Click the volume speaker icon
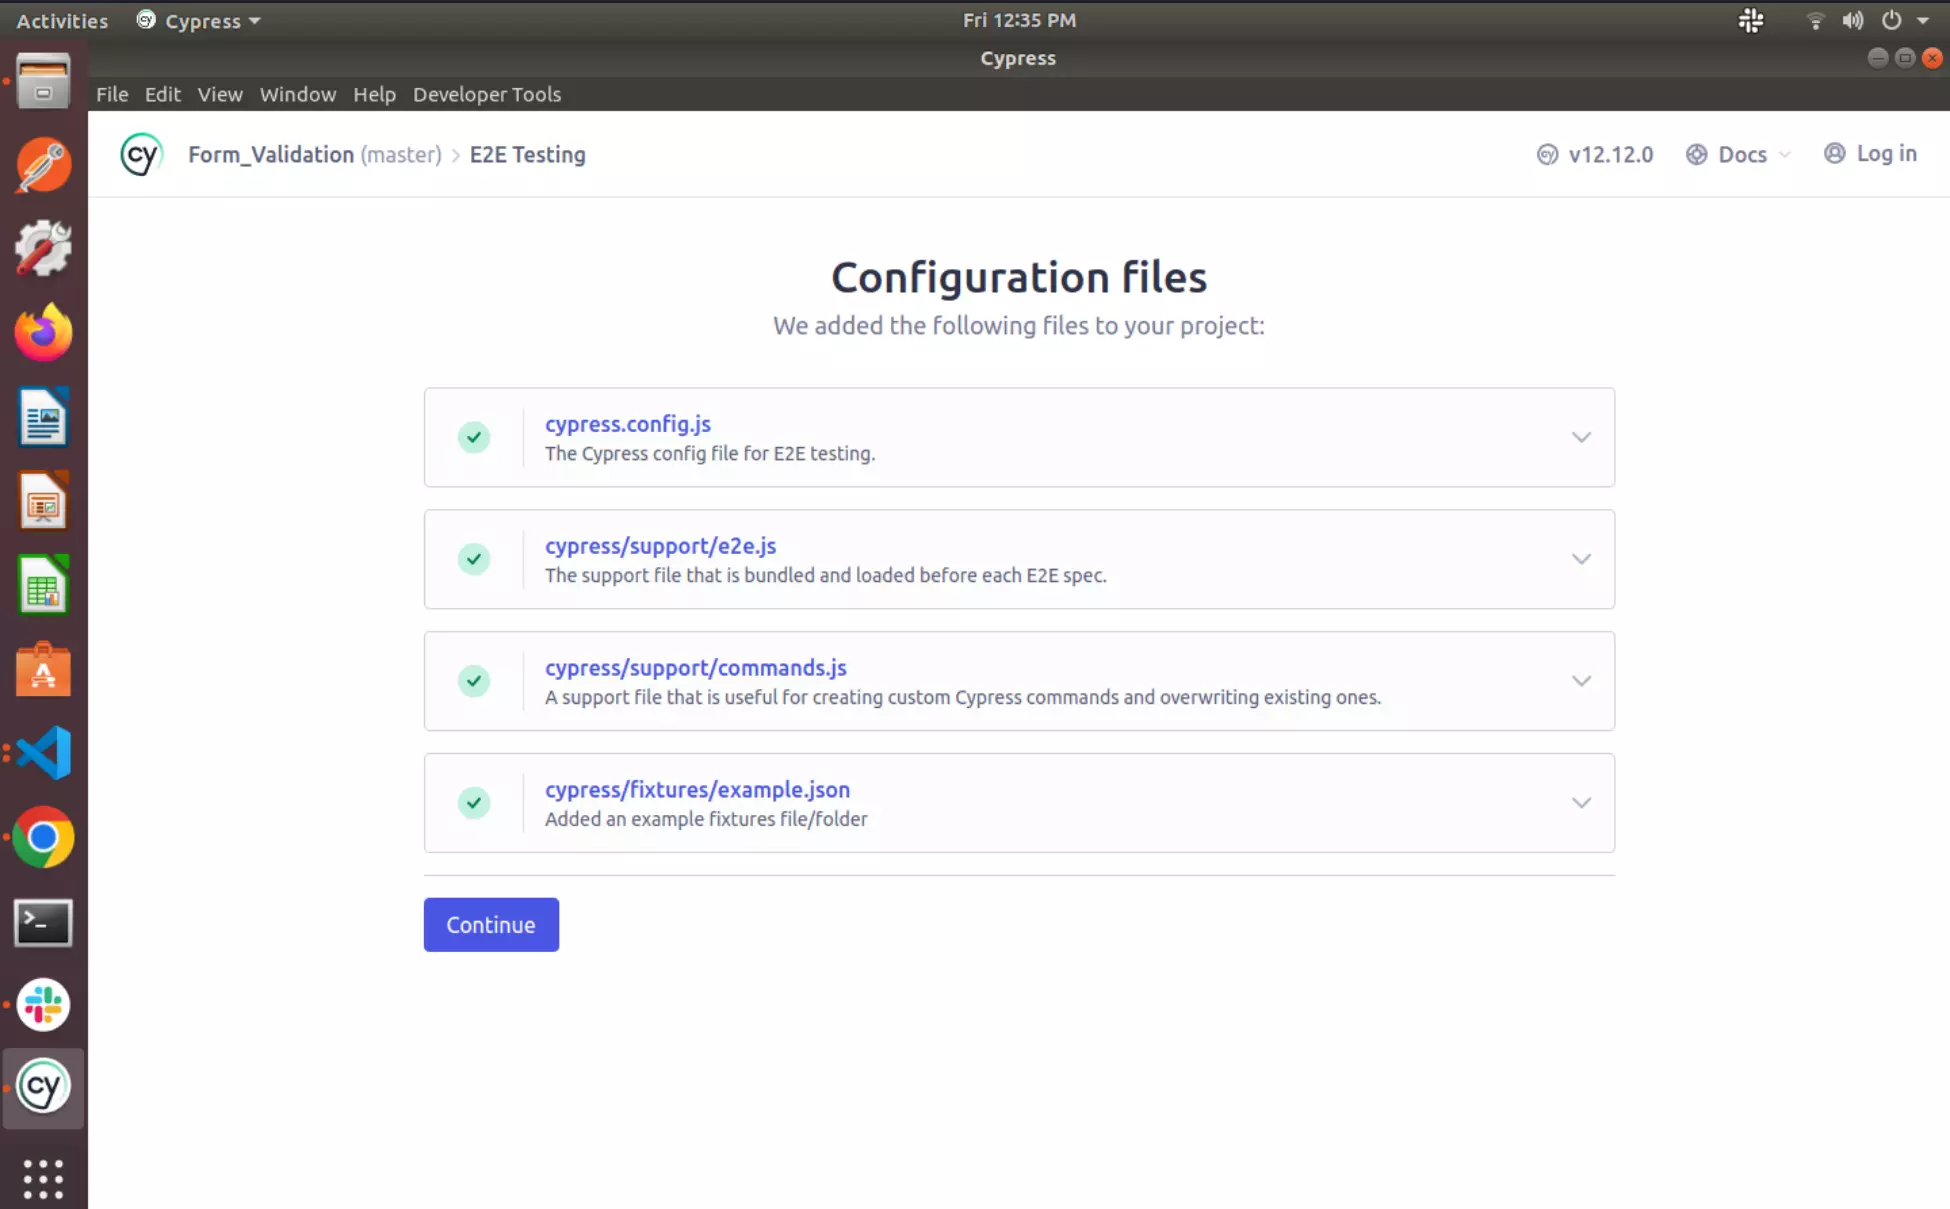The image size is (1950, 1209). (x=1853, y=20)
